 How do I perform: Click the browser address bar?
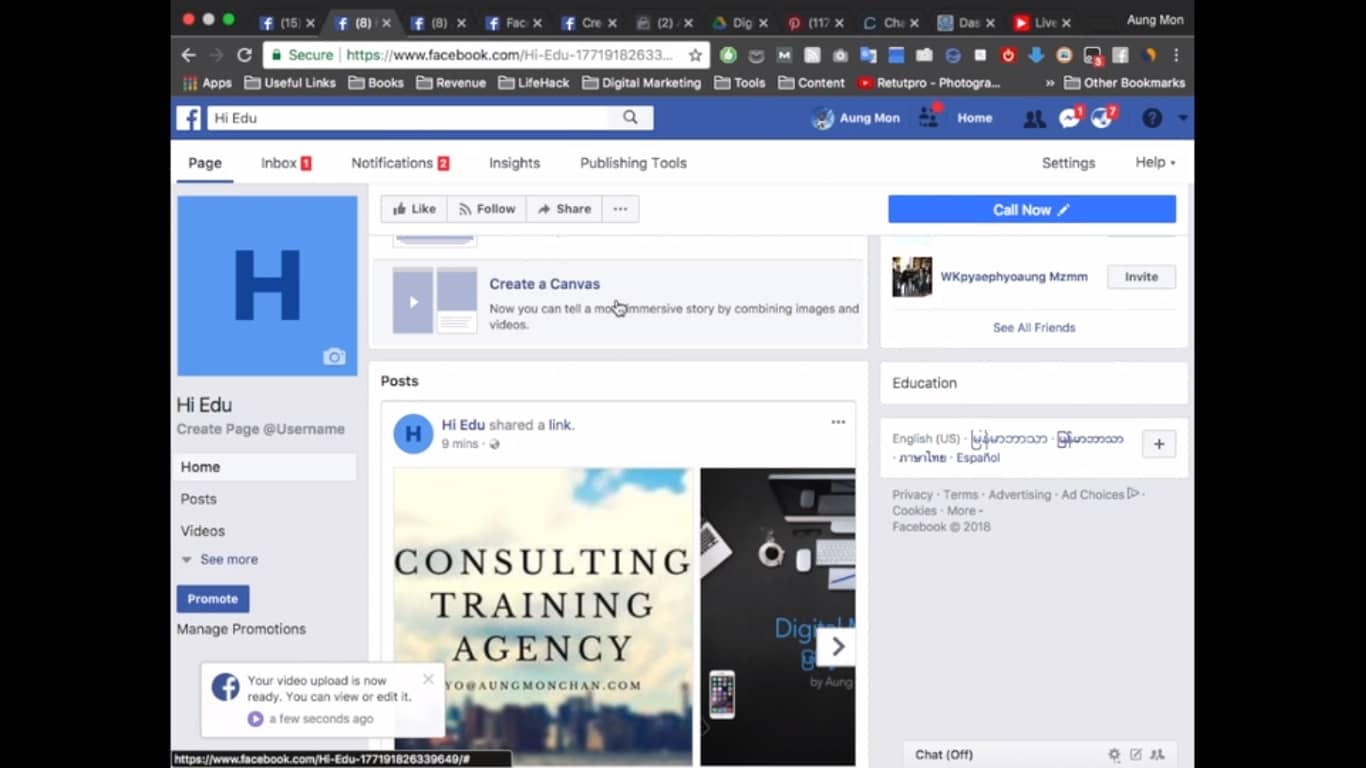pyautogui.click(x=510, y=55)
